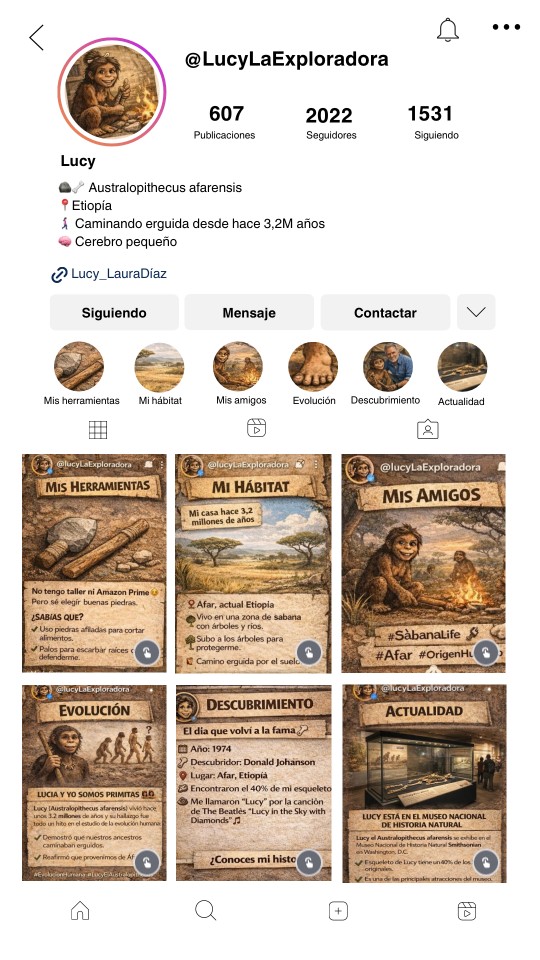Screen dimensions: 540x960
Task: Switch to the grid posts tab
Action: pos(98,430)
